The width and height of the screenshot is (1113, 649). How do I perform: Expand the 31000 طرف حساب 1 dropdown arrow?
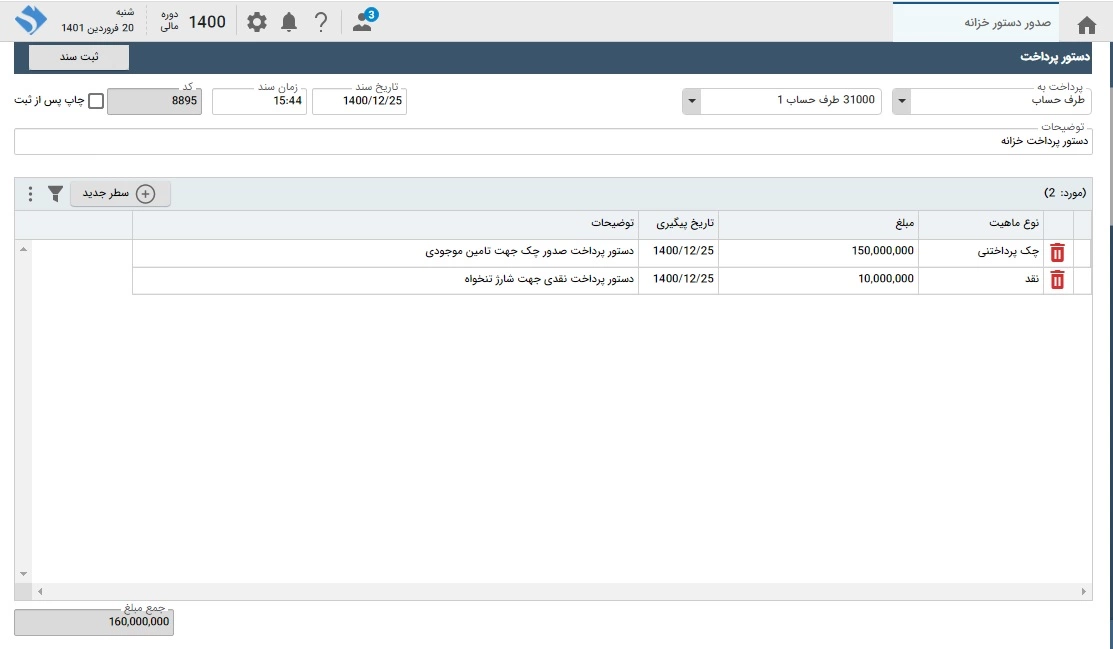pos(692,101)
